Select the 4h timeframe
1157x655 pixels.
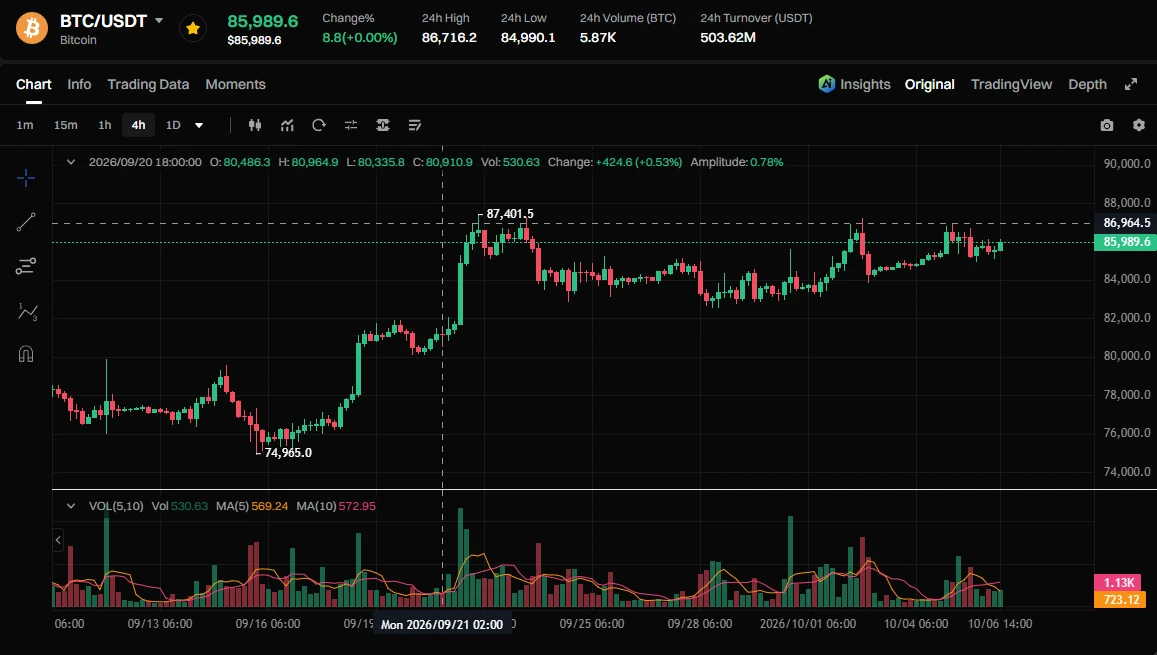[x=138, y=125]
